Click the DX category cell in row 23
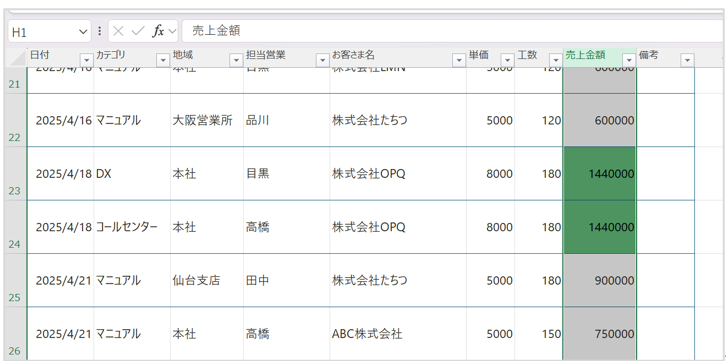Screen dimensions: 726x361 132,174
